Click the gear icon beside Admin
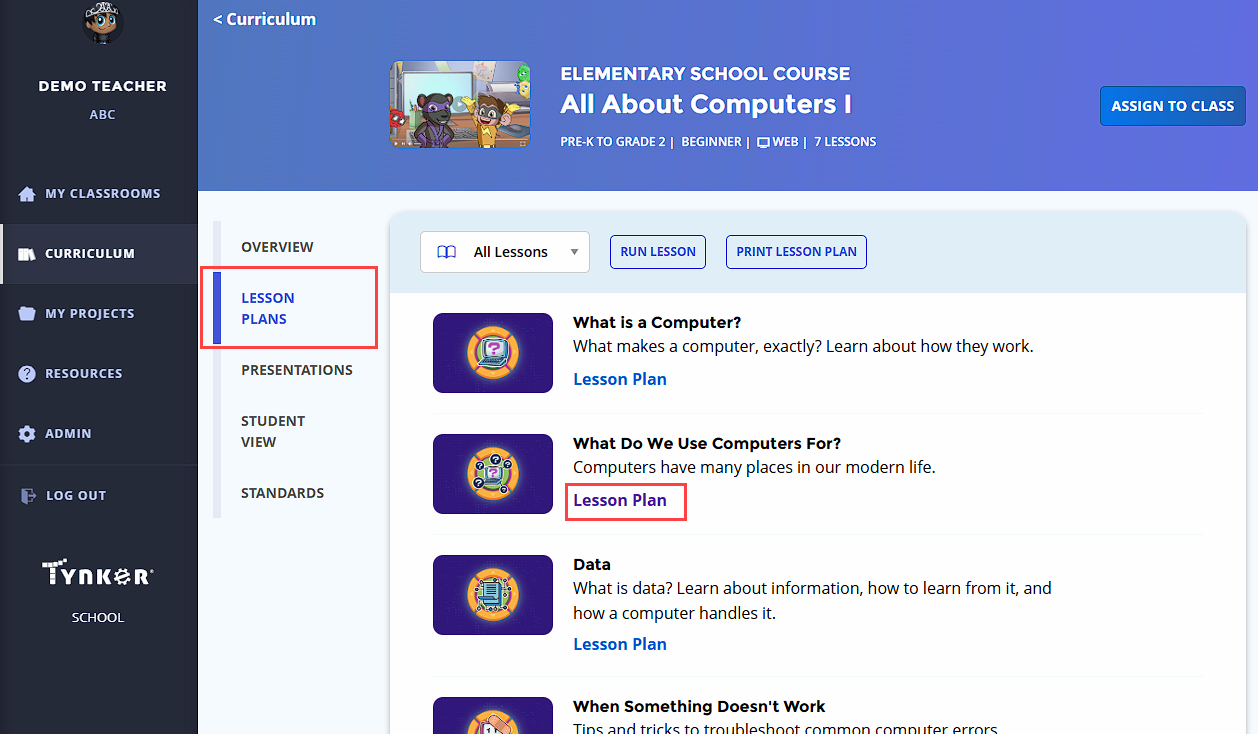Image resolution: width=1258 pixels, height=734 pixels. tap(27, 434)
